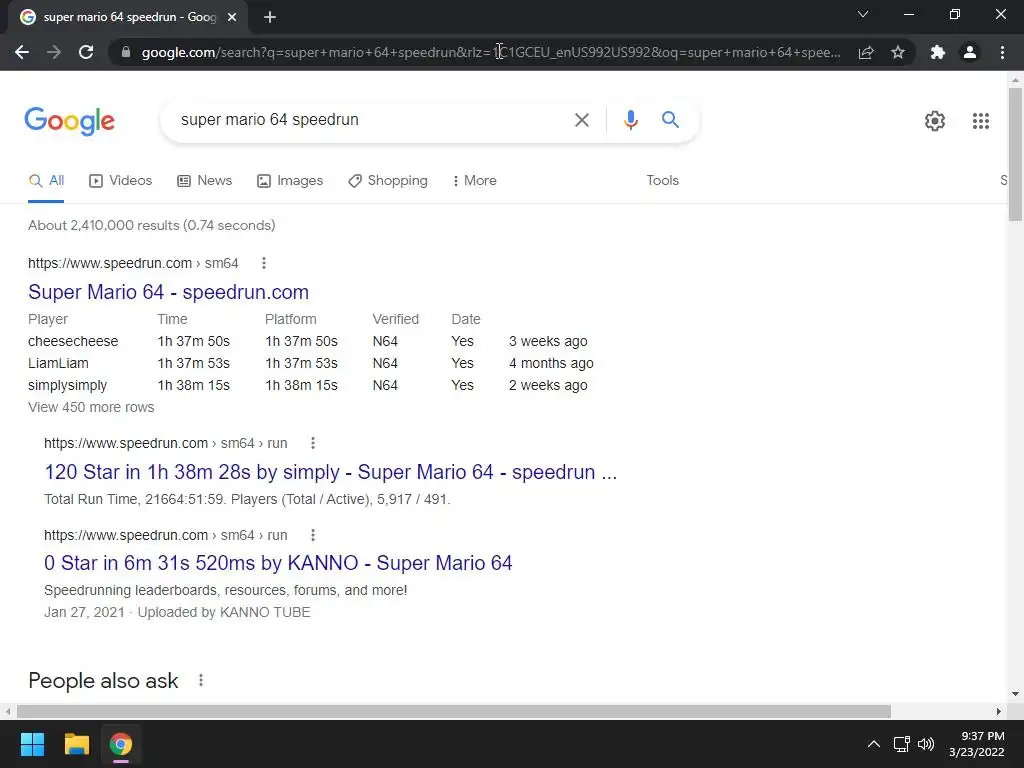The height and width of the screenshot is (768, 1024).
Task: Share this page using the share icon
Action: coord(866,52)
